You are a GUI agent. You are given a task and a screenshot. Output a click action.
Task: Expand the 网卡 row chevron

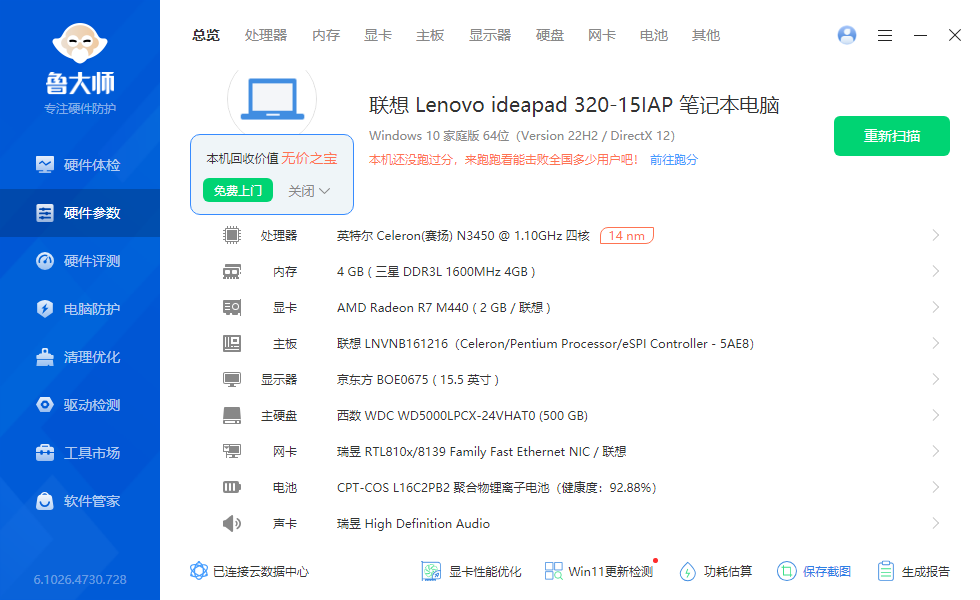[936, 451]
